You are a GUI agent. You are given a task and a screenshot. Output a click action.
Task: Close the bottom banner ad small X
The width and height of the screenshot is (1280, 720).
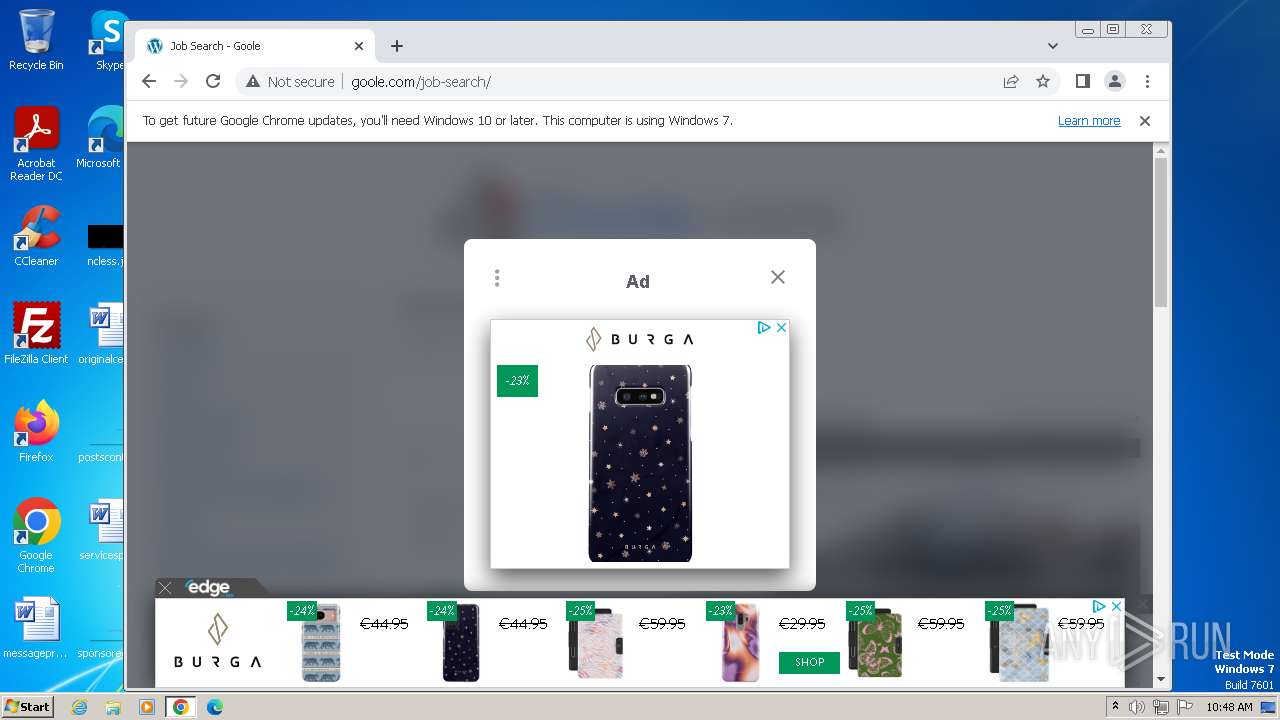click(x=1116, y=606)
